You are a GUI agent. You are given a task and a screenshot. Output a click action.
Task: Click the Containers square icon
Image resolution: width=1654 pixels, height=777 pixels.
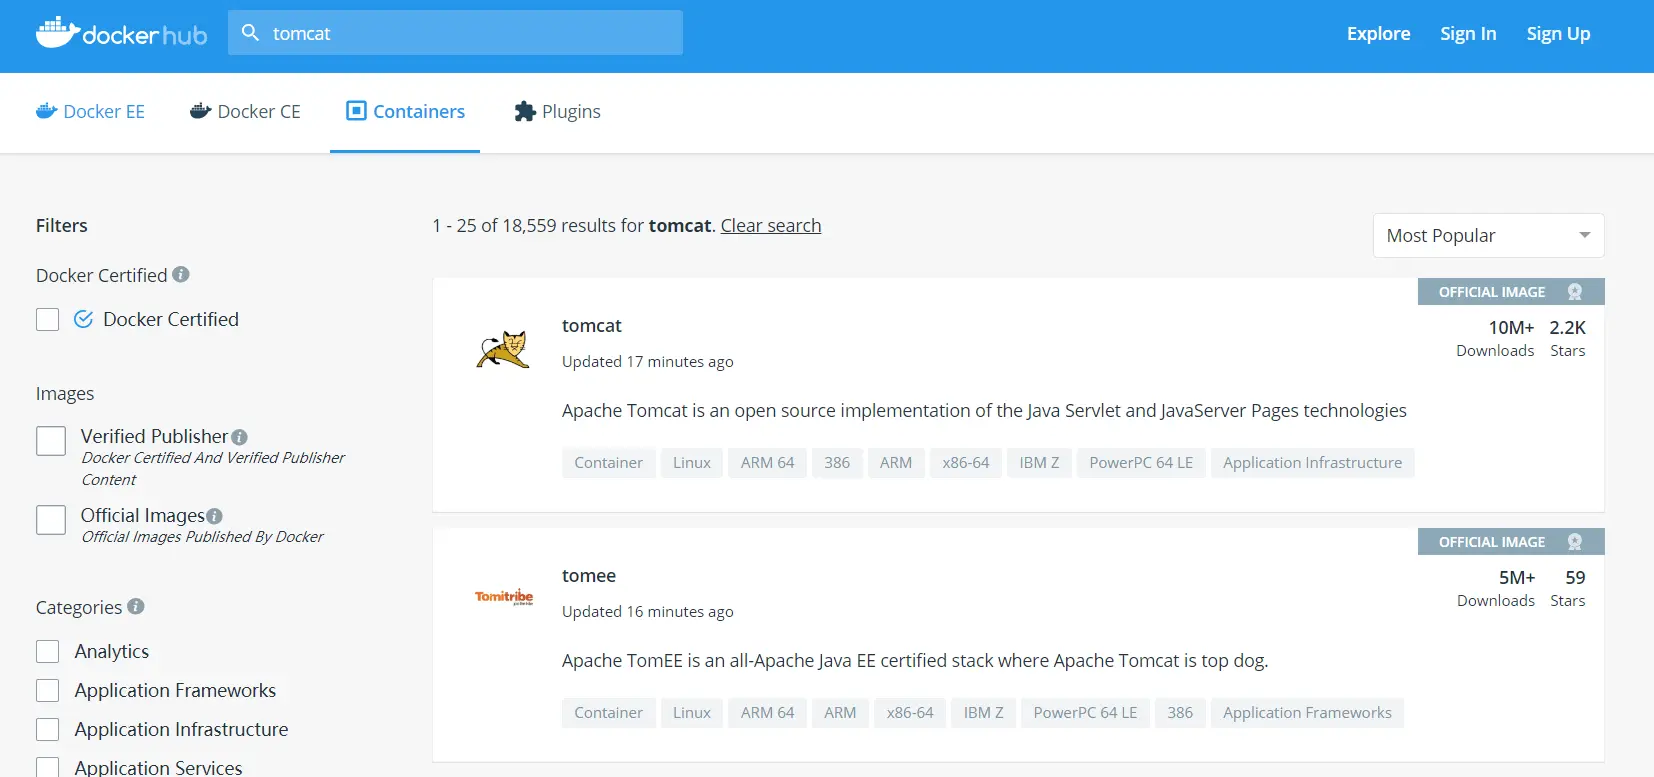pyautogui.click(x=356, y=111)
